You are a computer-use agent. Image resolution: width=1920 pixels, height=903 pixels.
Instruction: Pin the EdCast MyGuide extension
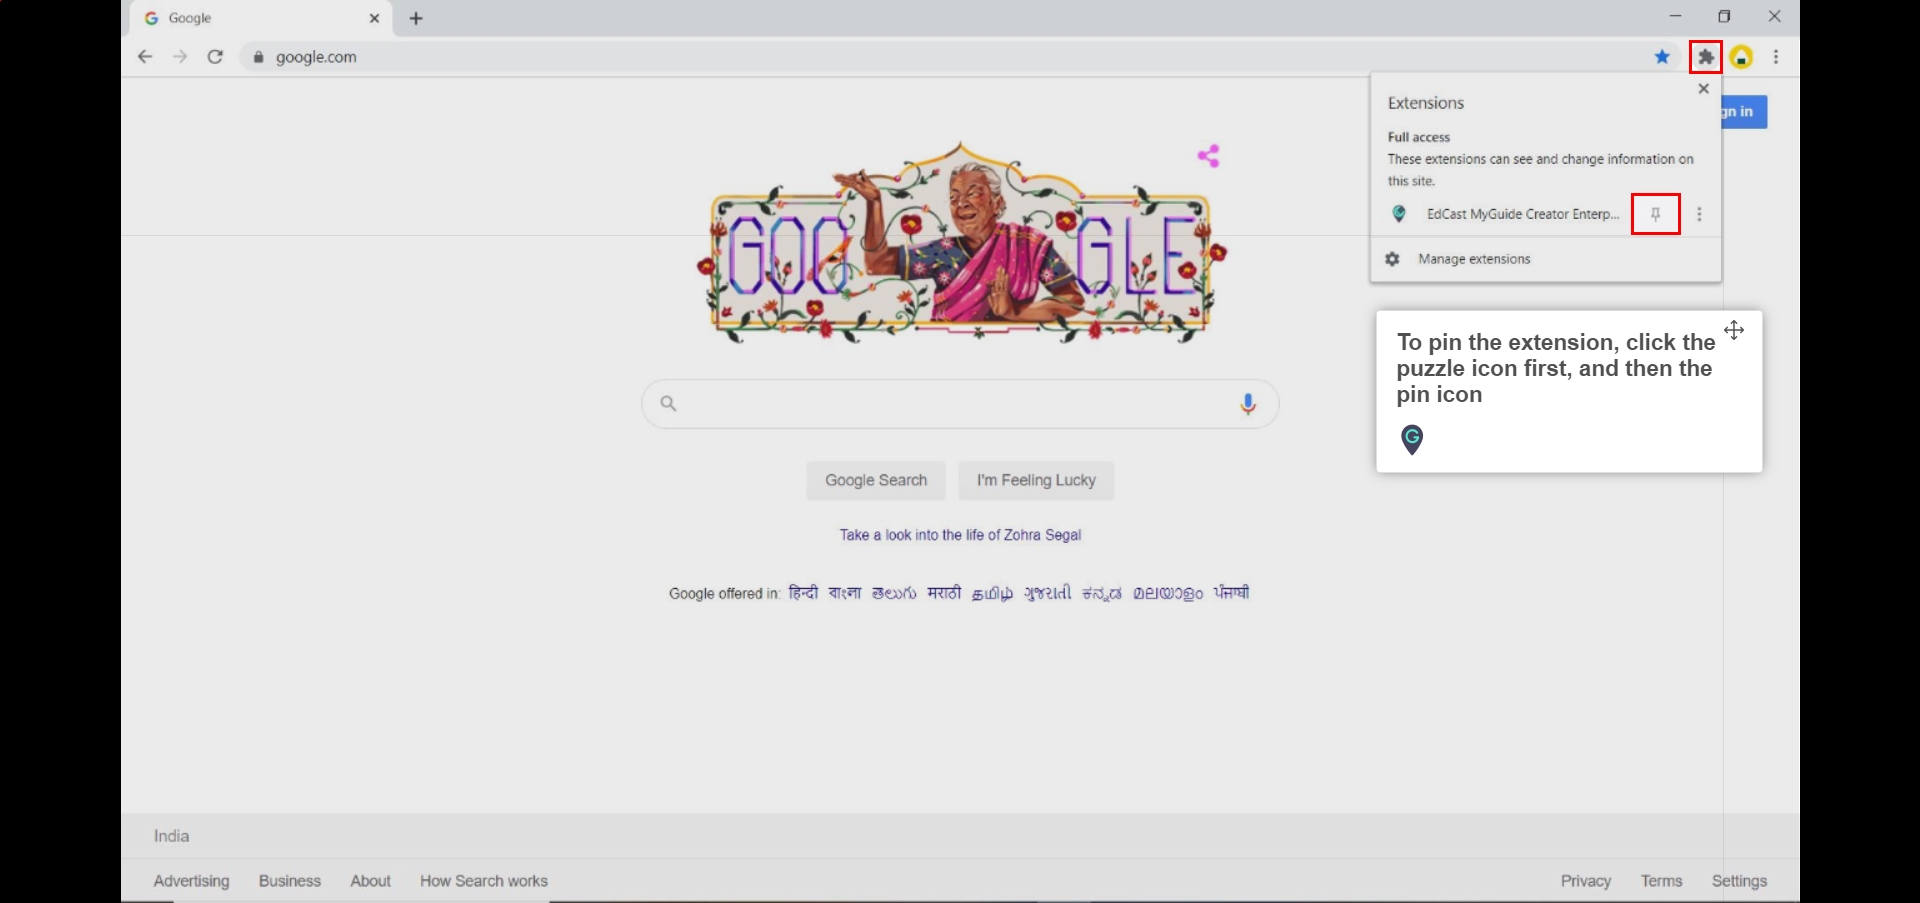point(1656,214)
